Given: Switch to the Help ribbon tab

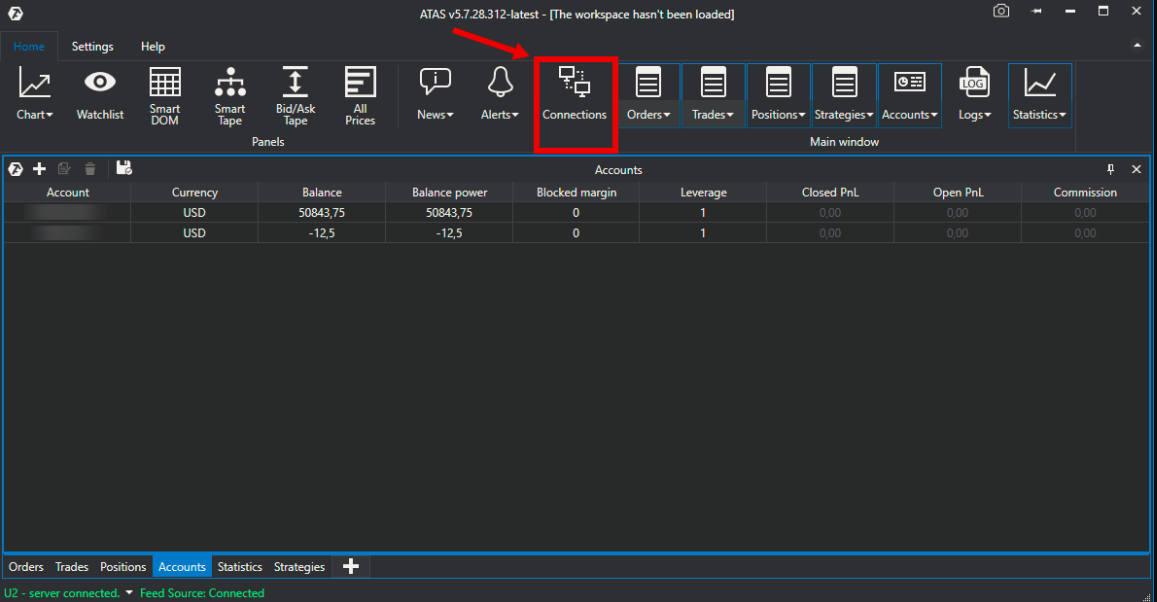Looking at the screenshot, I should [x=153, y=46].
